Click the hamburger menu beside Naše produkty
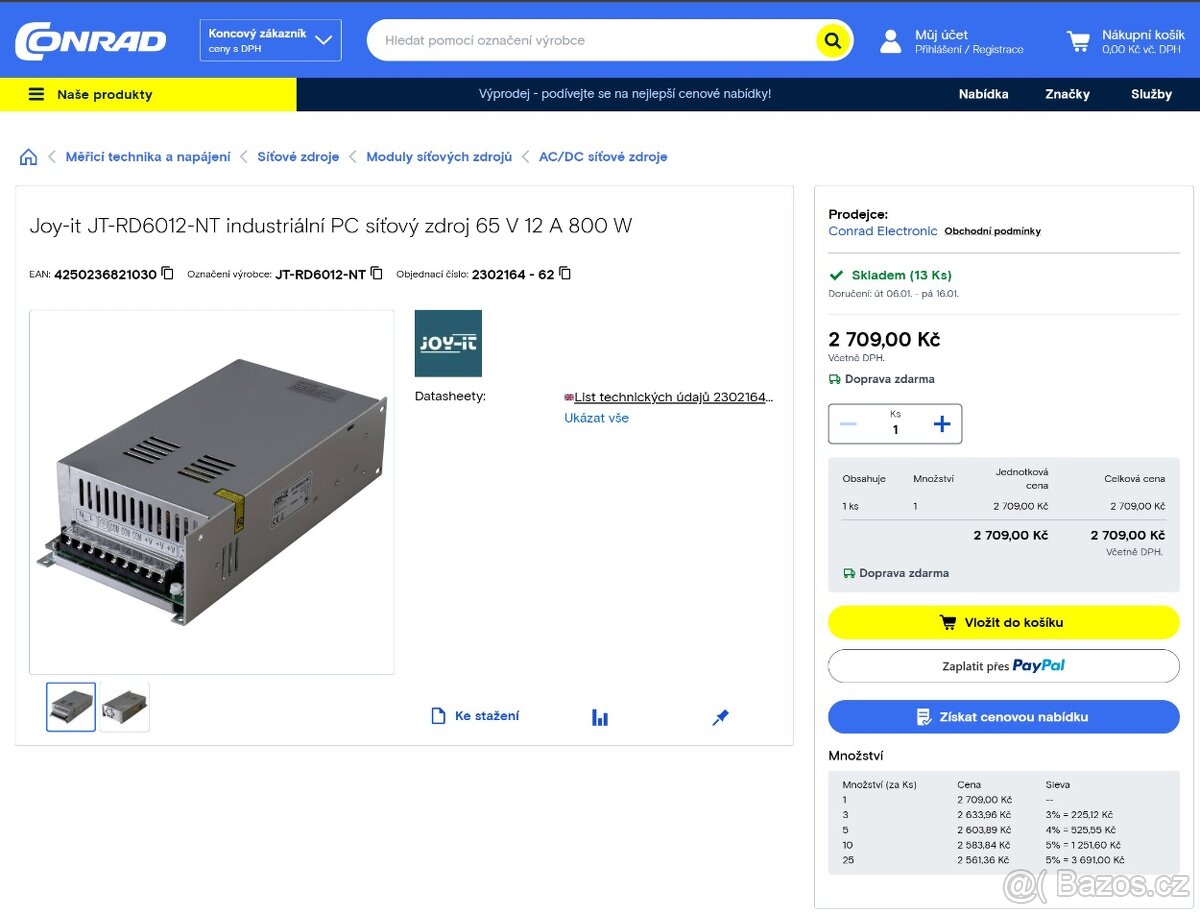 pyautogui.click(x=37, y=94)
